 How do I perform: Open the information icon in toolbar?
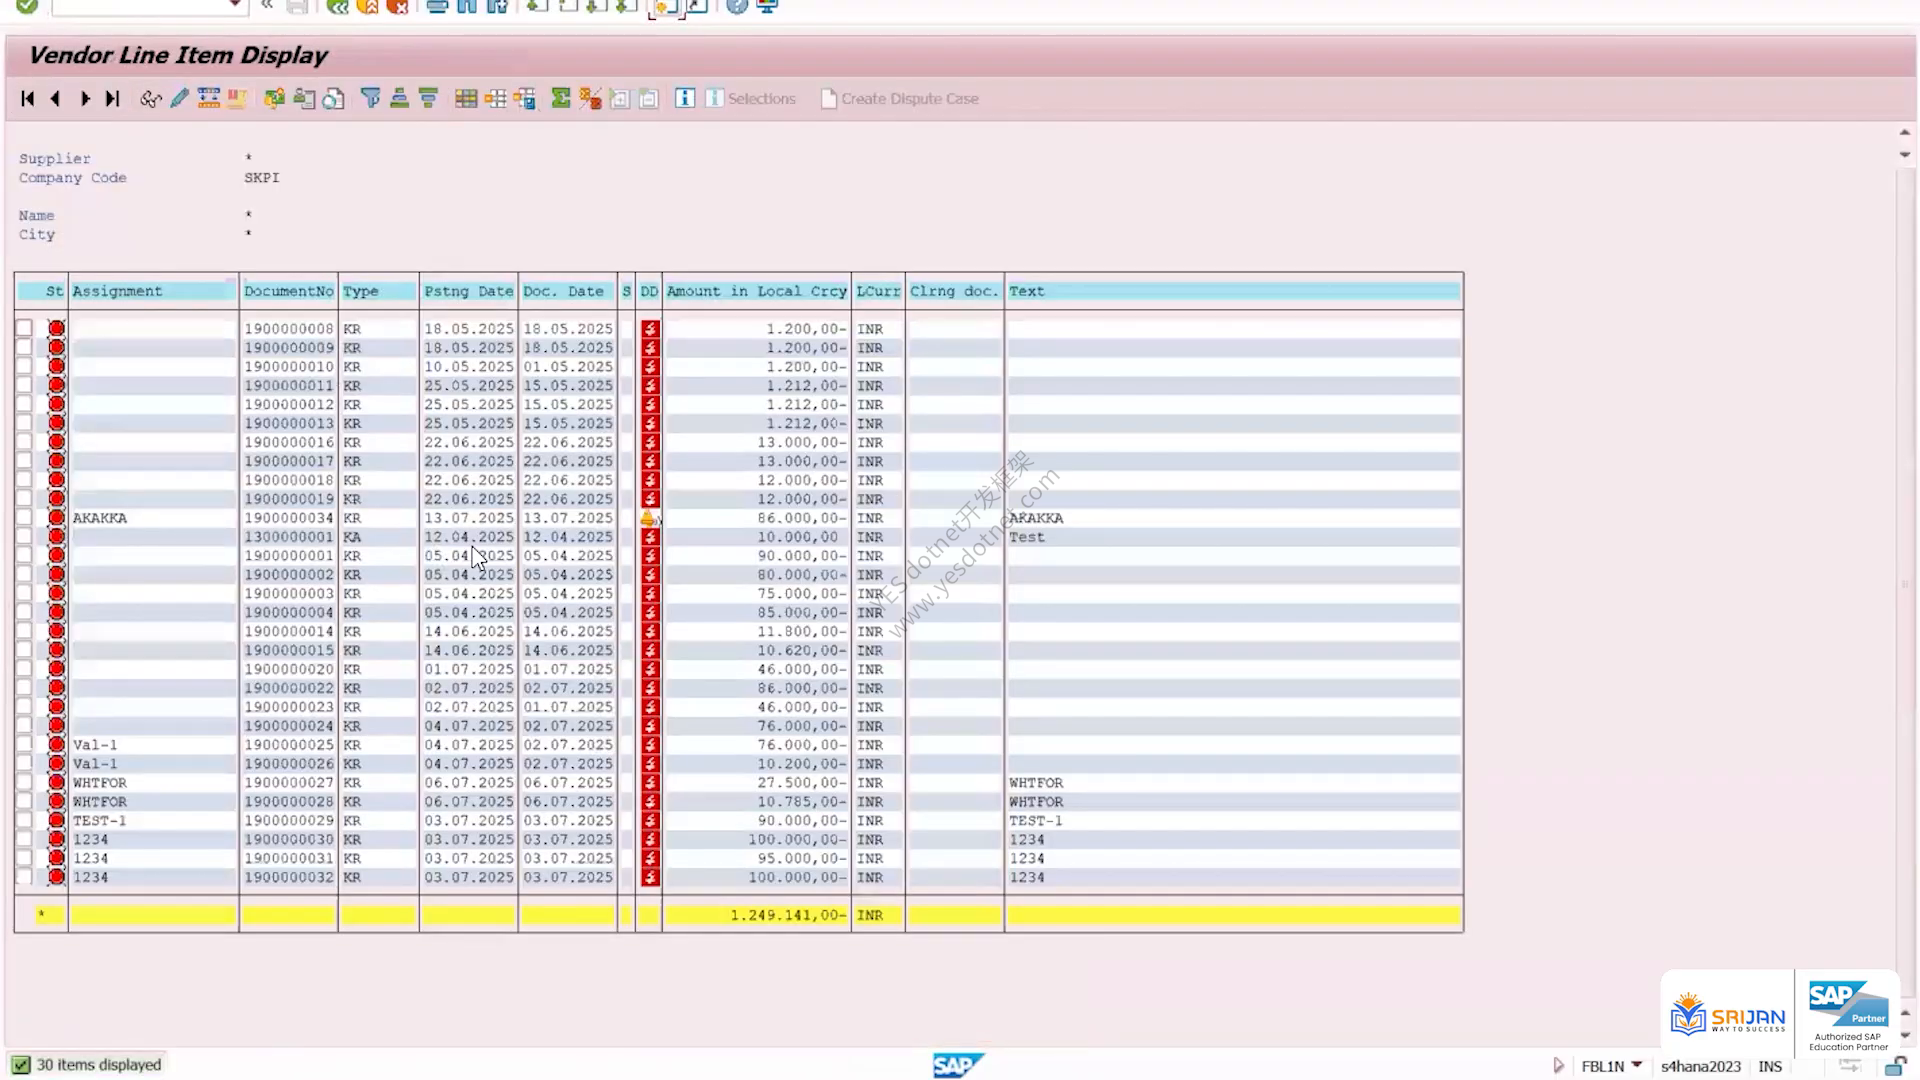(x=685, y=98)
